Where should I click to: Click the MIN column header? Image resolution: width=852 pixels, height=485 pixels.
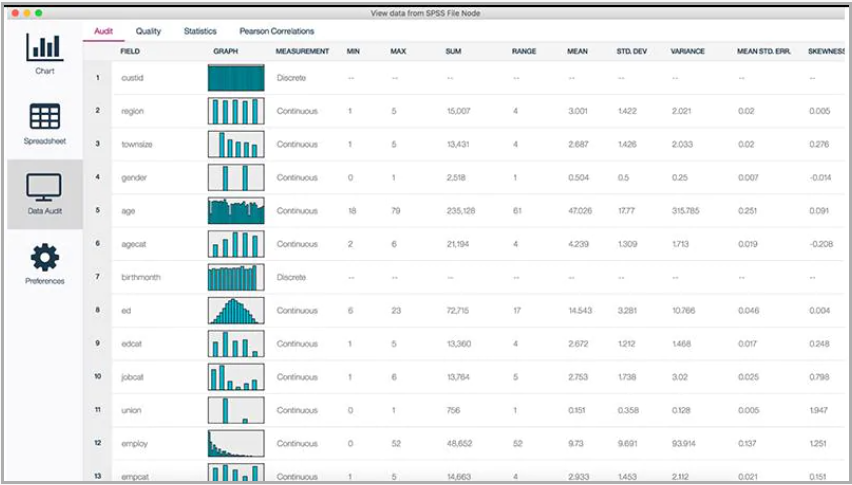[353, 51]
